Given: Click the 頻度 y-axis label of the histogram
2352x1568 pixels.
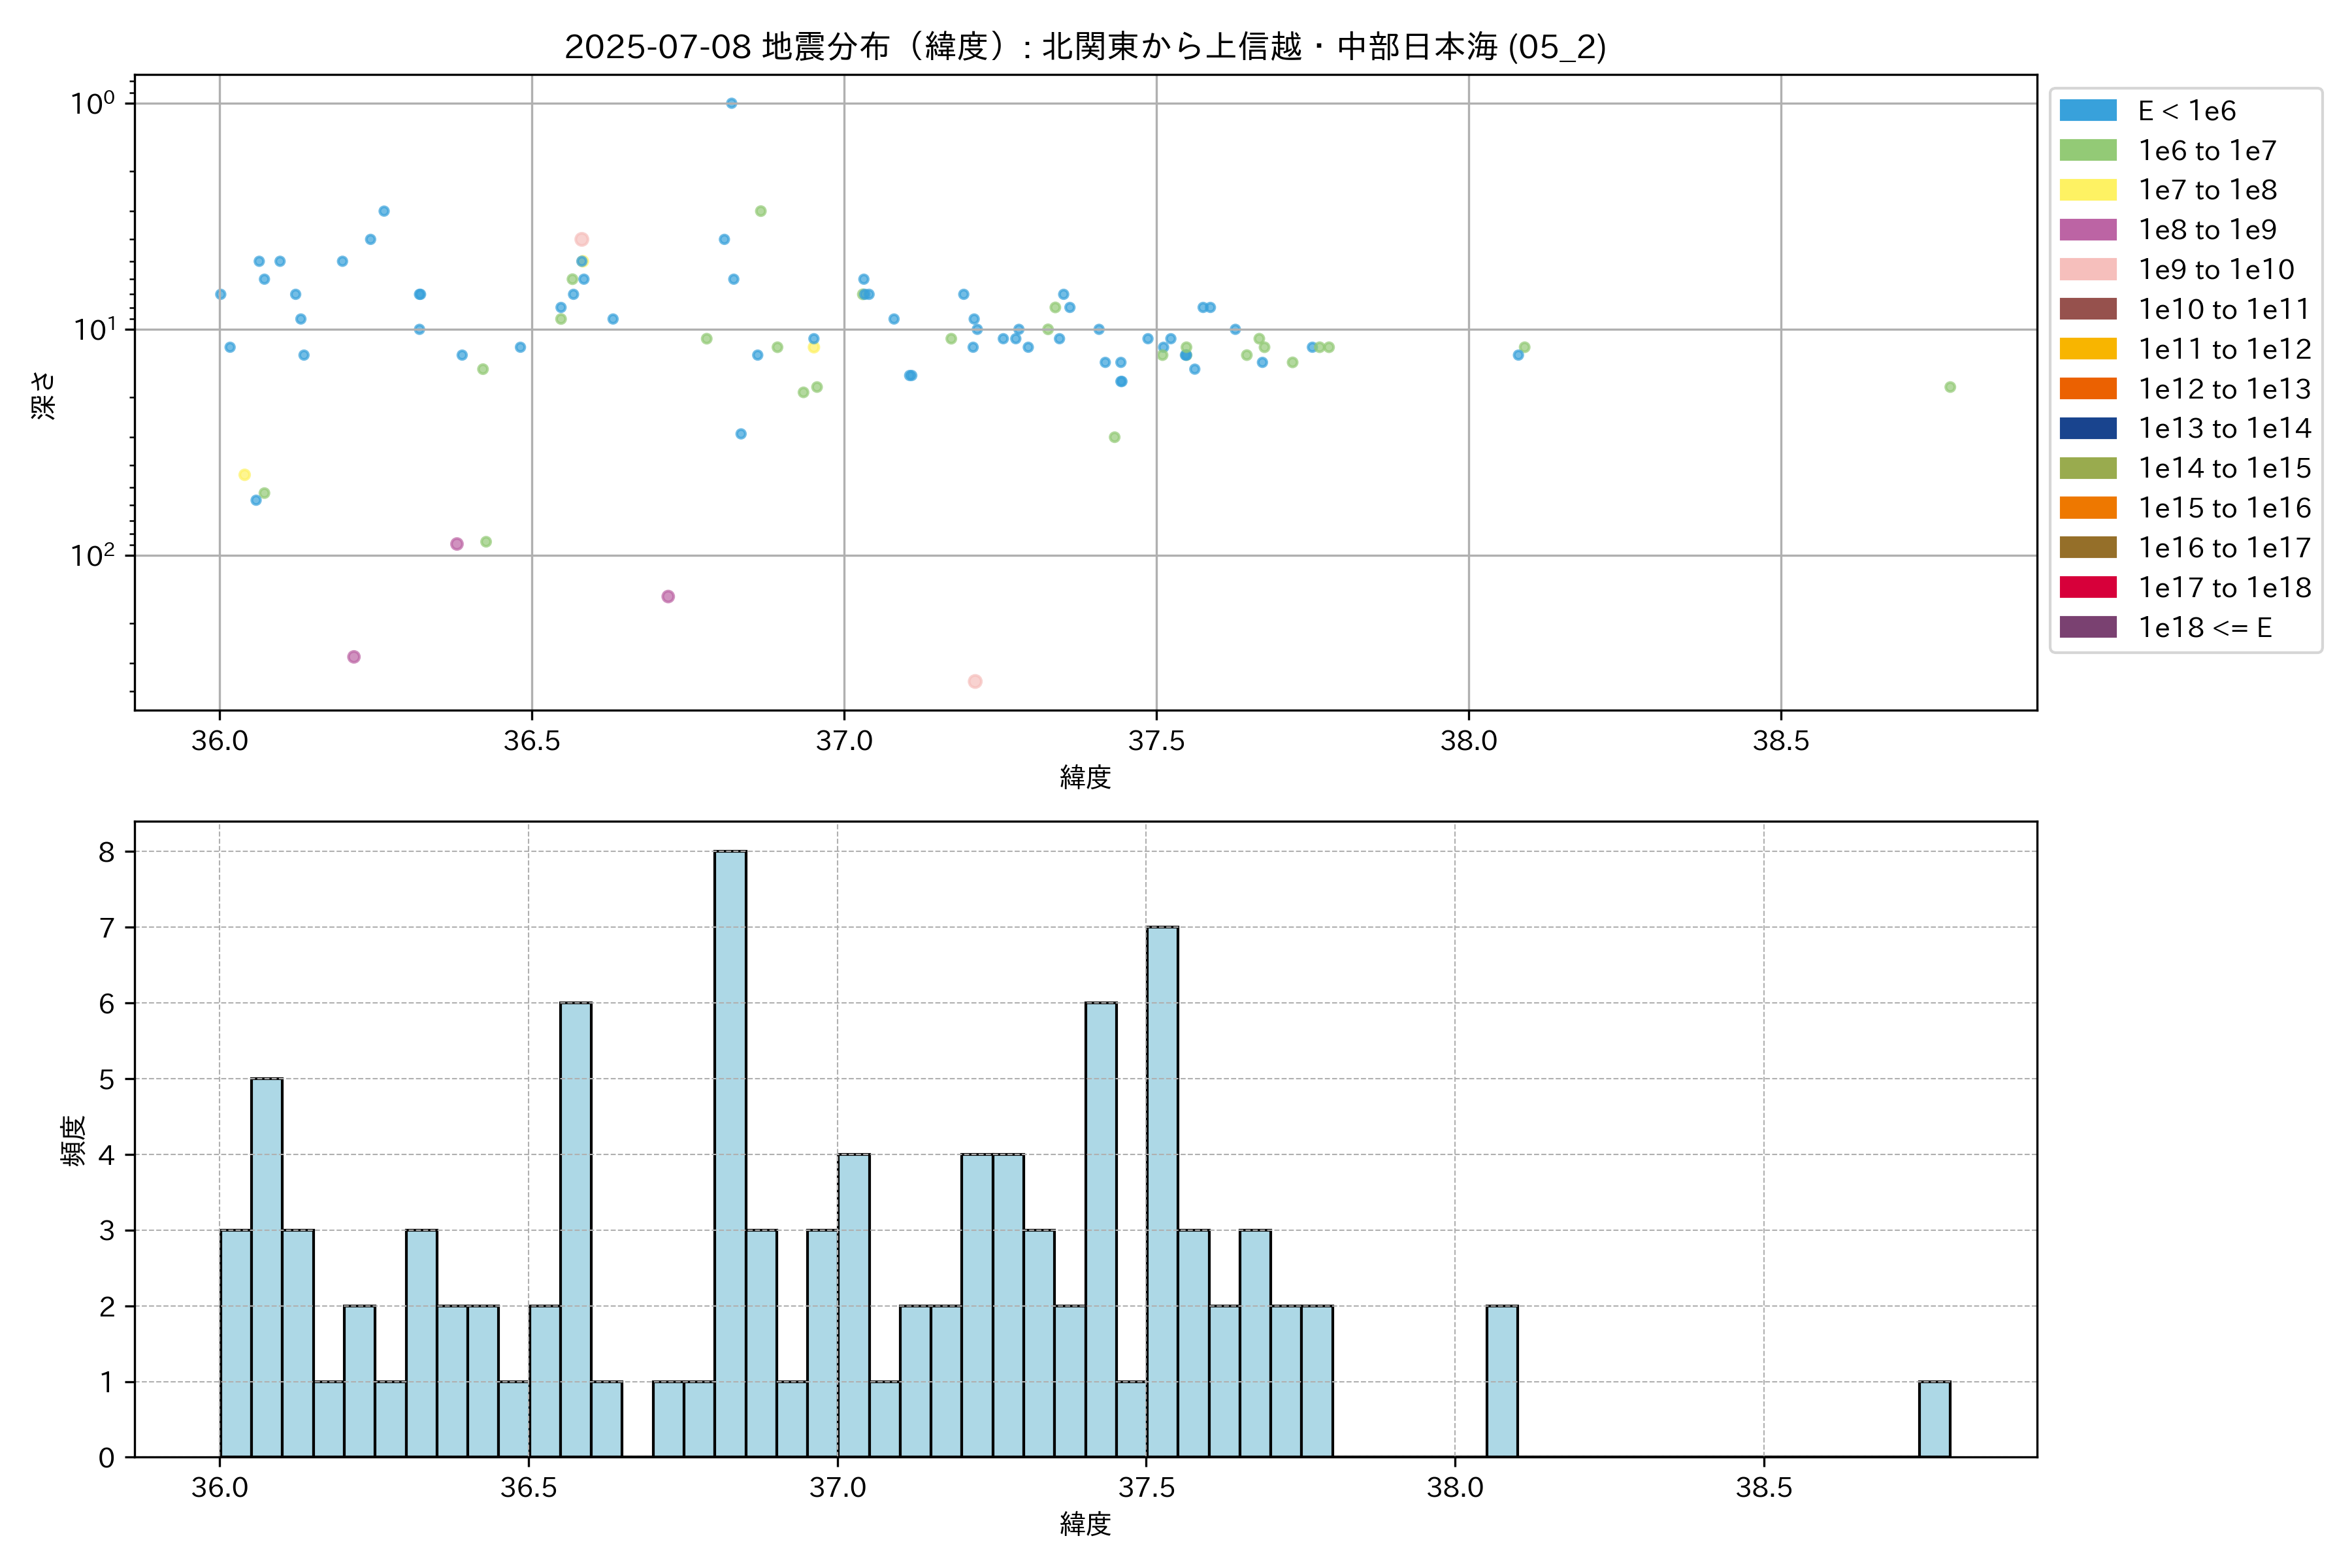Looking at the screenshot, I should pos(73,1140).
